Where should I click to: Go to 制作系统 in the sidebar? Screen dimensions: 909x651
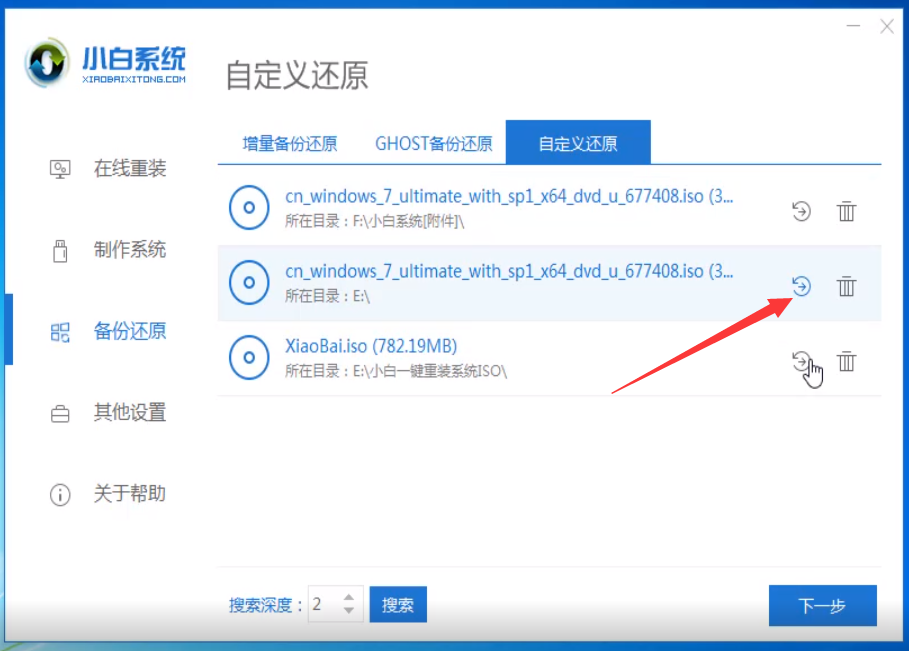[130, 250]
